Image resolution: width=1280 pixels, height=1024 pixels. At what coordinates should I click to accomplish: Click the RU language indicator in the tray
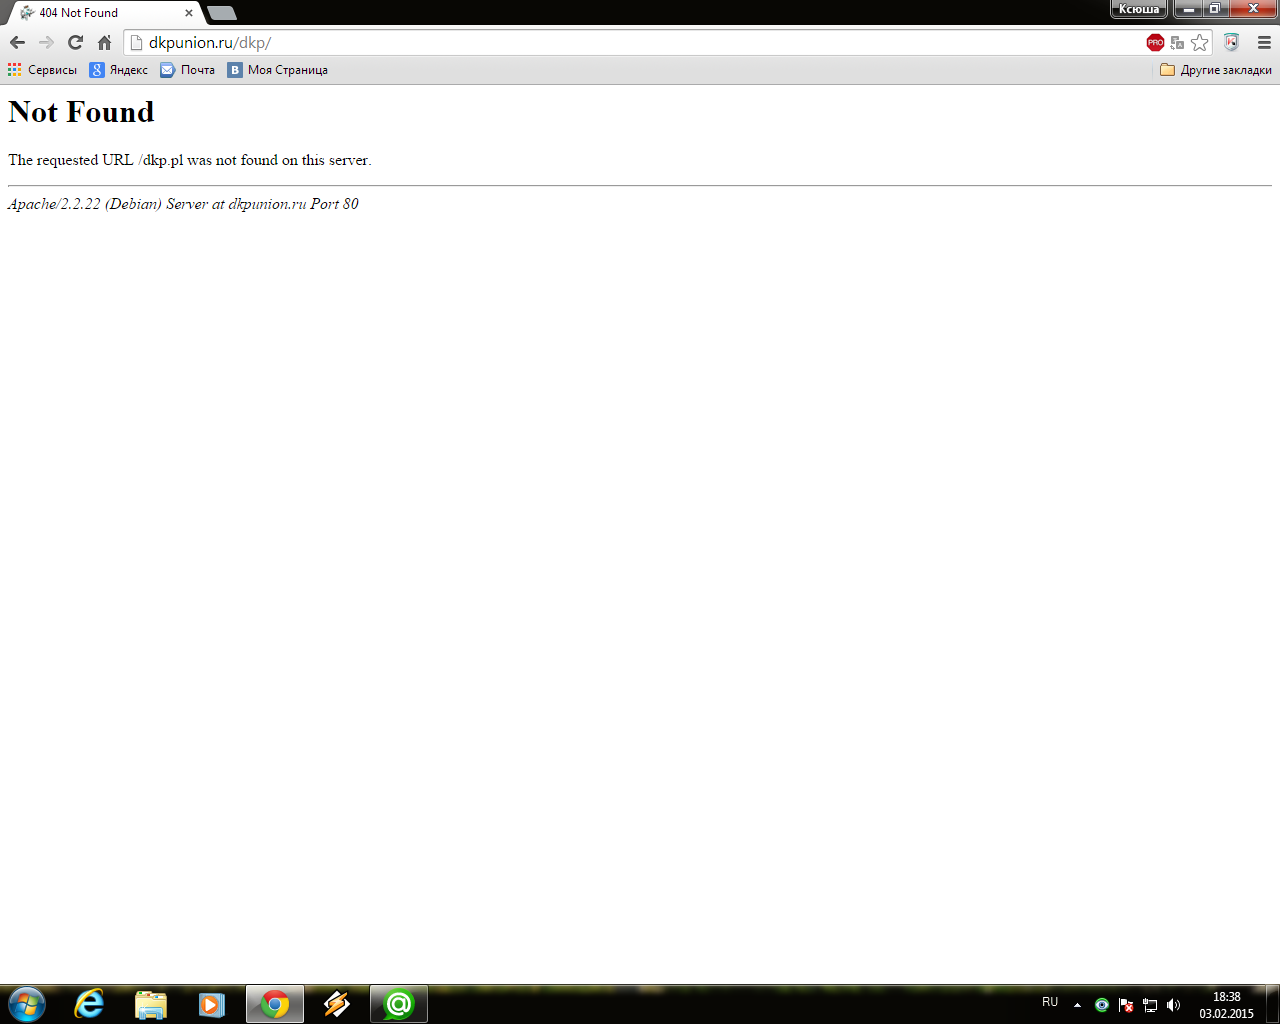[x=1050, y=1002]
